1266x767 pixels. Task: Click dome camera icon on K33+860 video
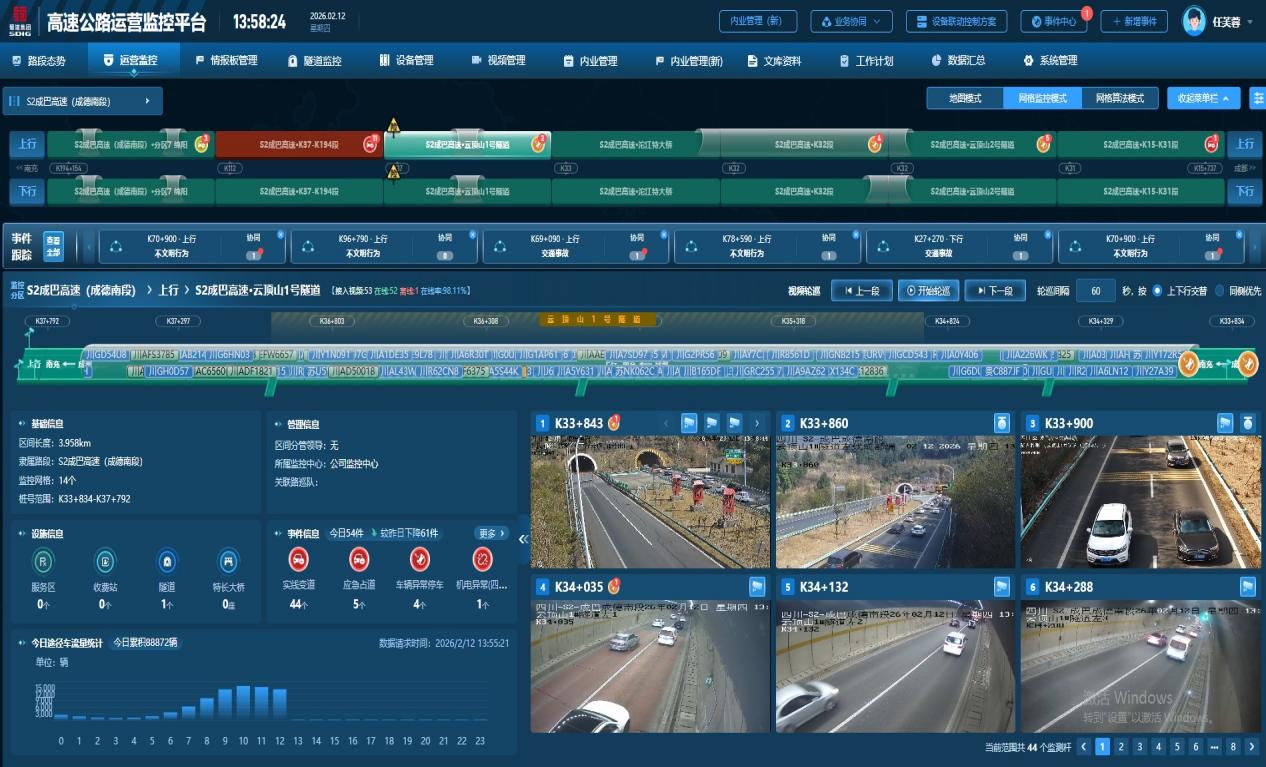1001,423
